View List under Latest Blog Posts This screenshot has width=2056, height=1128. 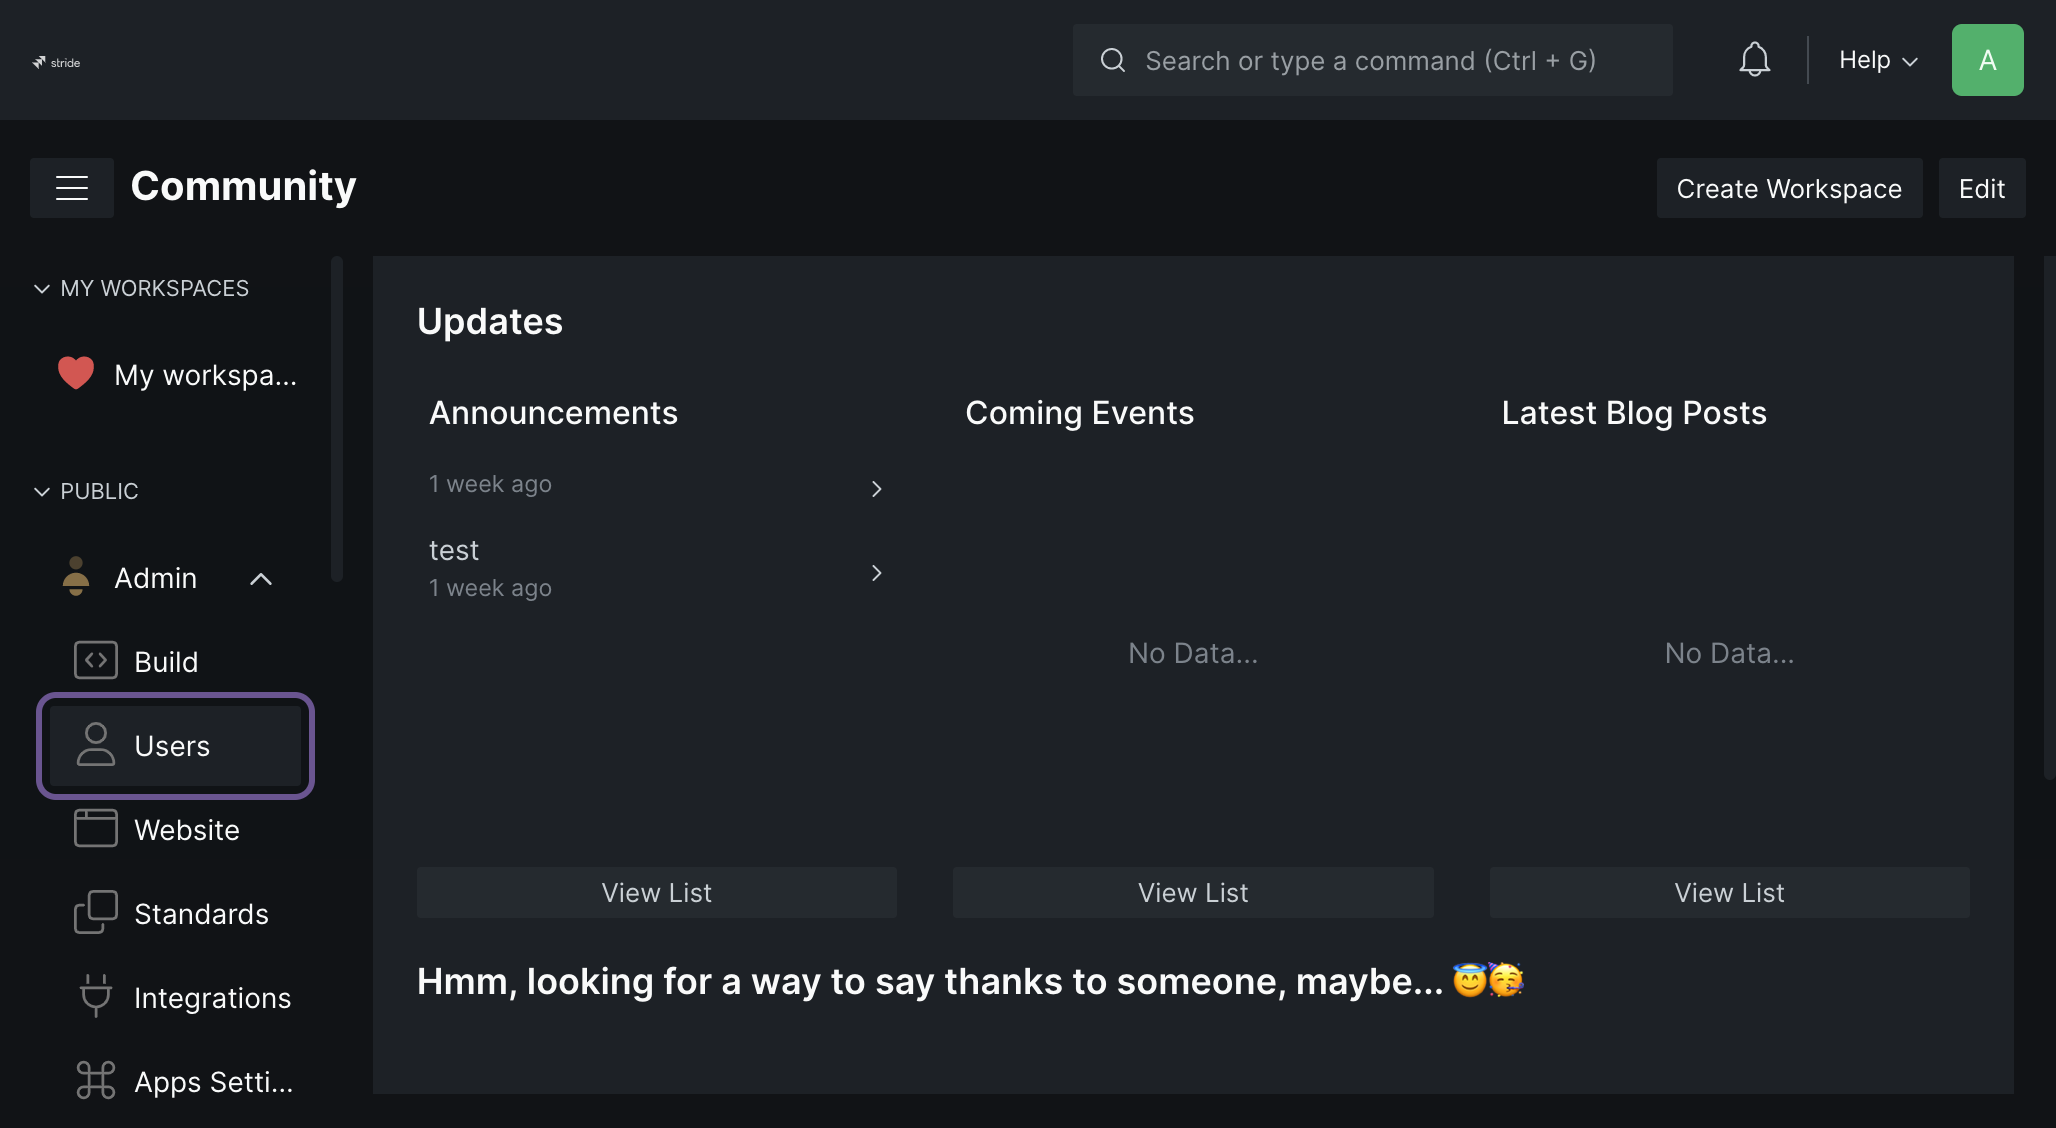click(x=1729, y=892)
